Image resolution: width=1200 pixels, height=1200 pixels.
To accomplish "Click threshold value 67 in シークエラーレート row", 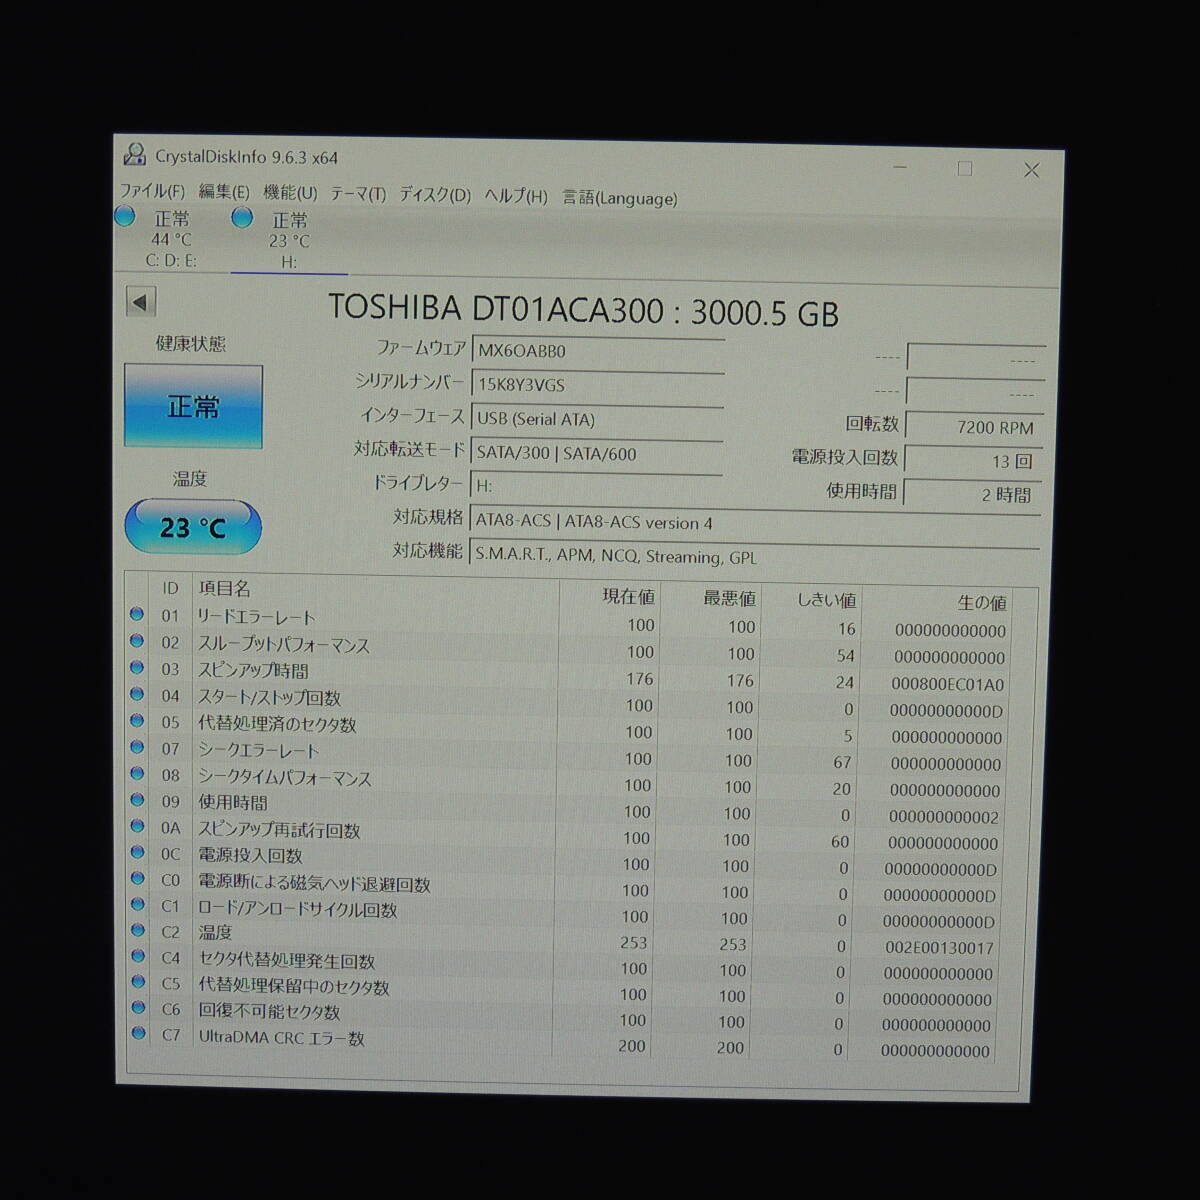I will [842, 763].
